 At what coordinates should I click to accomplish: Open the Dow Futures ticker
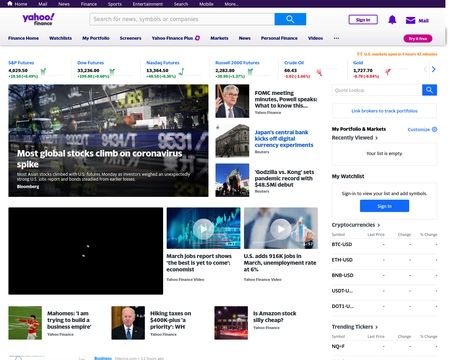pyautogui.click(x=90, y=63)
